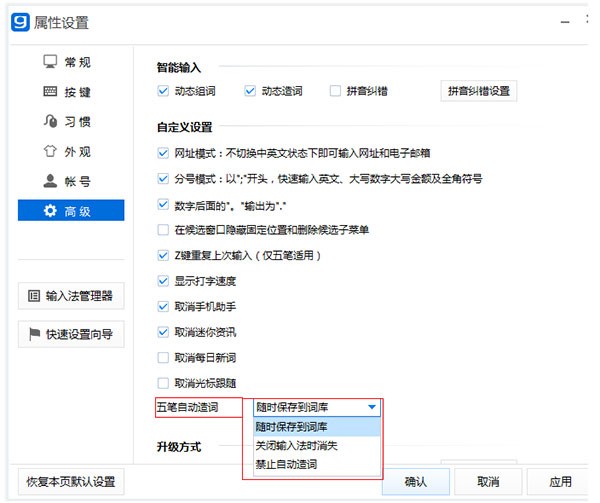The image size is (600, 503).
Task: Launch 快速设置向导 quick setup wizard
Action: (71, 334)
